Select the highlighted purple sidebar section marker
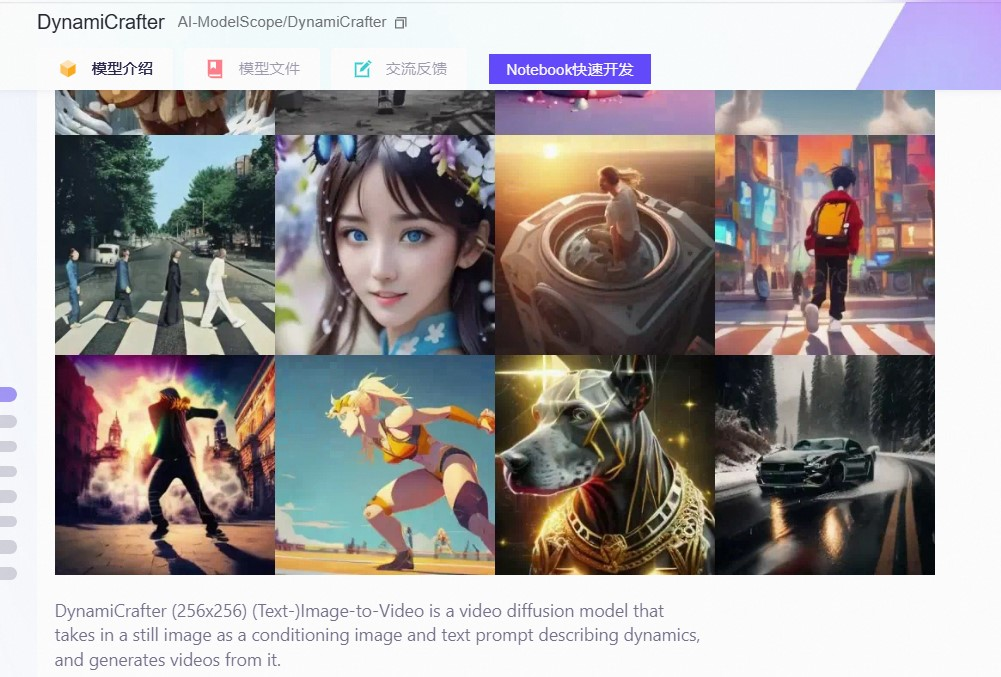 coord(8,395)
